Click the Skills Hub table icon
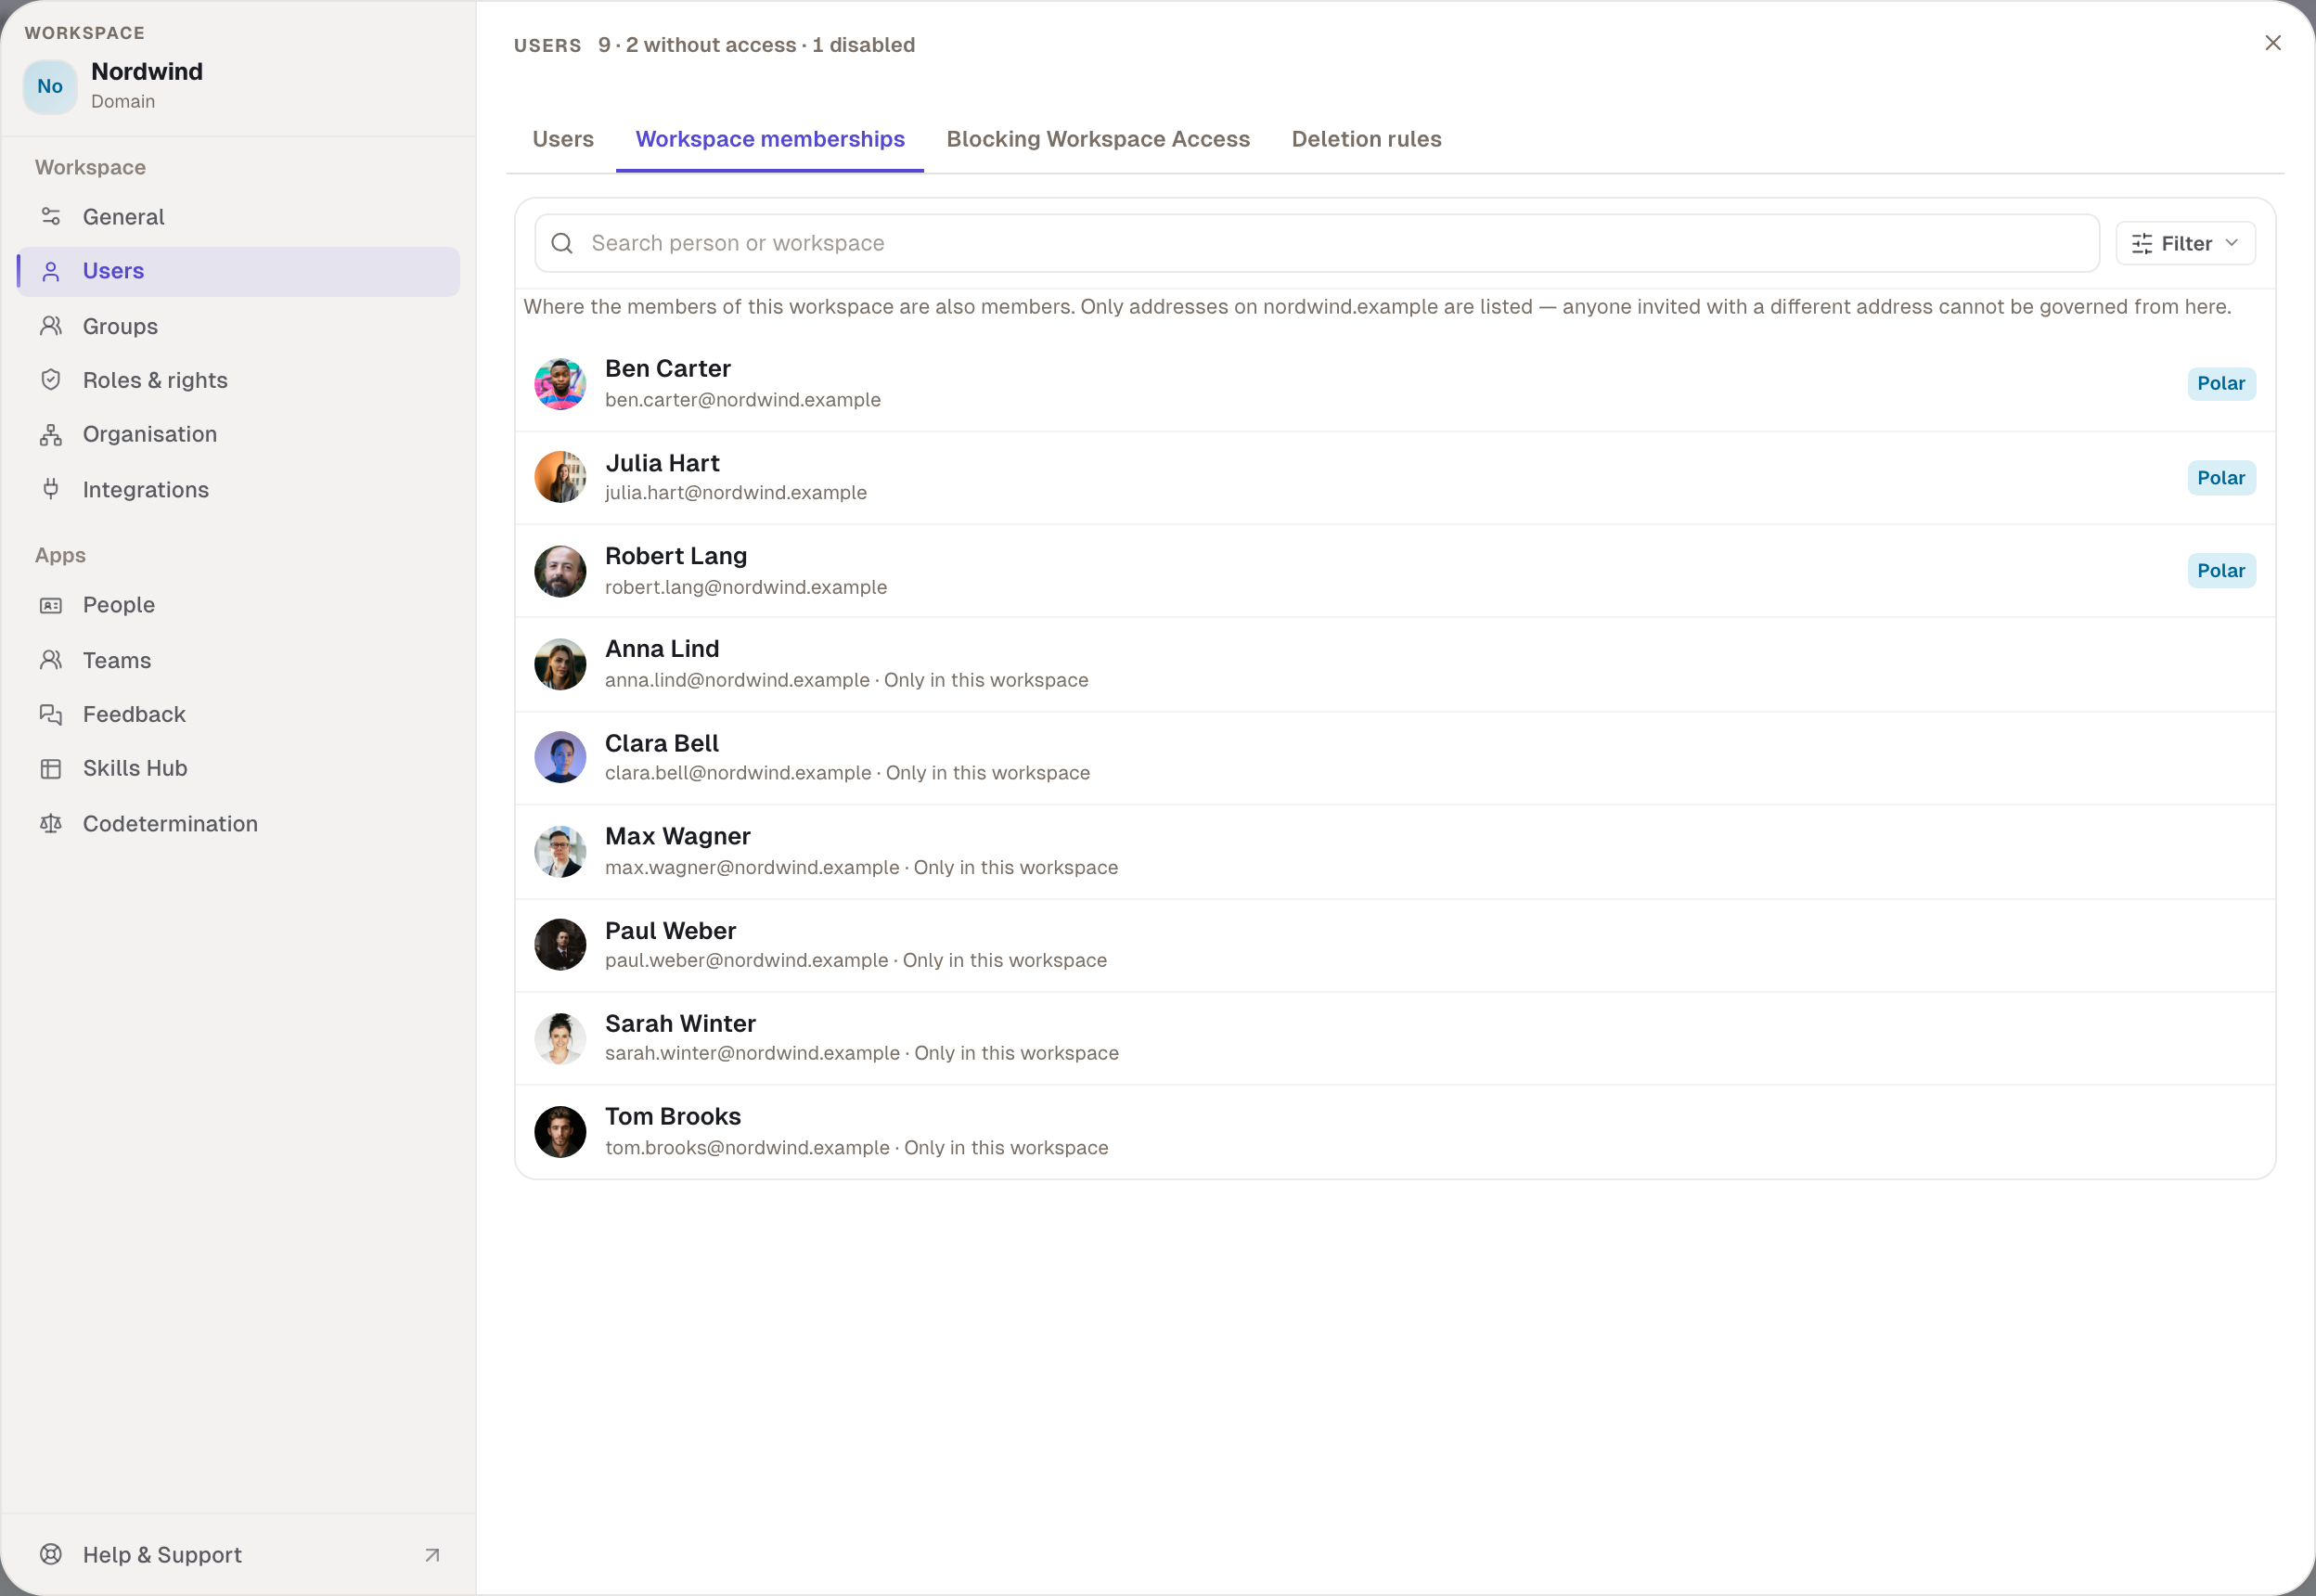This screenshot has width=2316, height=1596. (x=51, y=768)
